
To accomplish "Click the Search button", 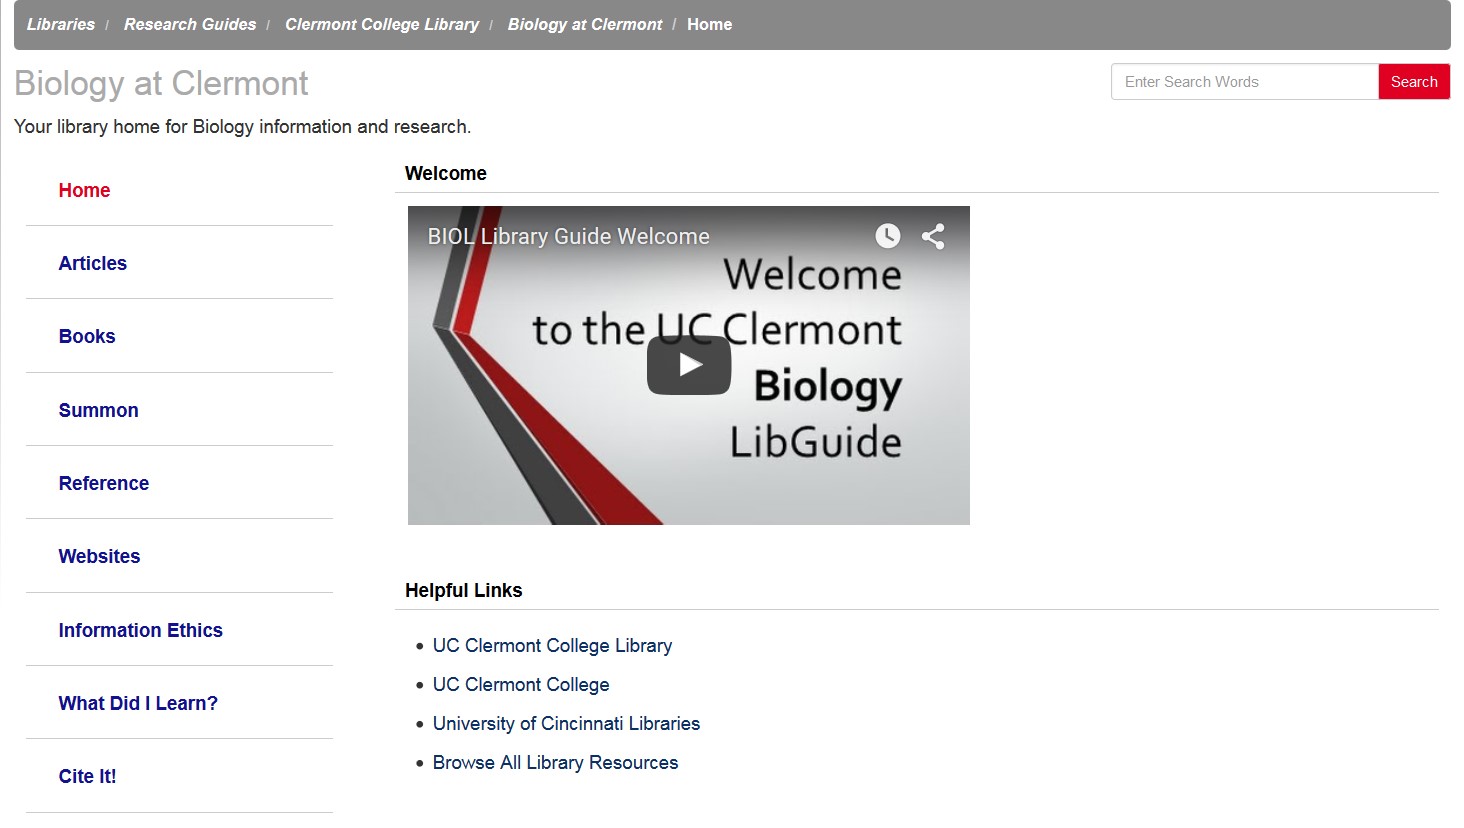I will (x=1413, y=81).
